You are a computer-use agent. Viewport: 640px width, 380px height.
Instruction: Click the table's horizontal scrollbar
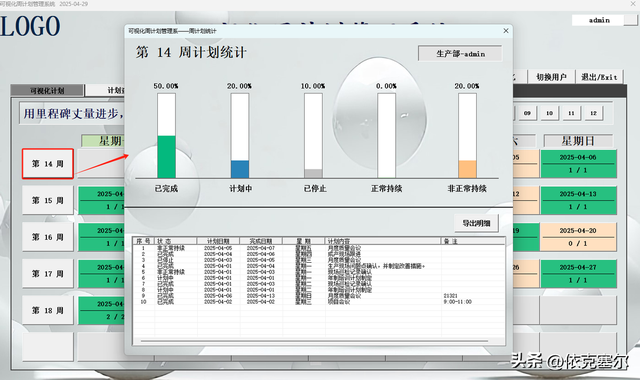(x=314, y=341)
